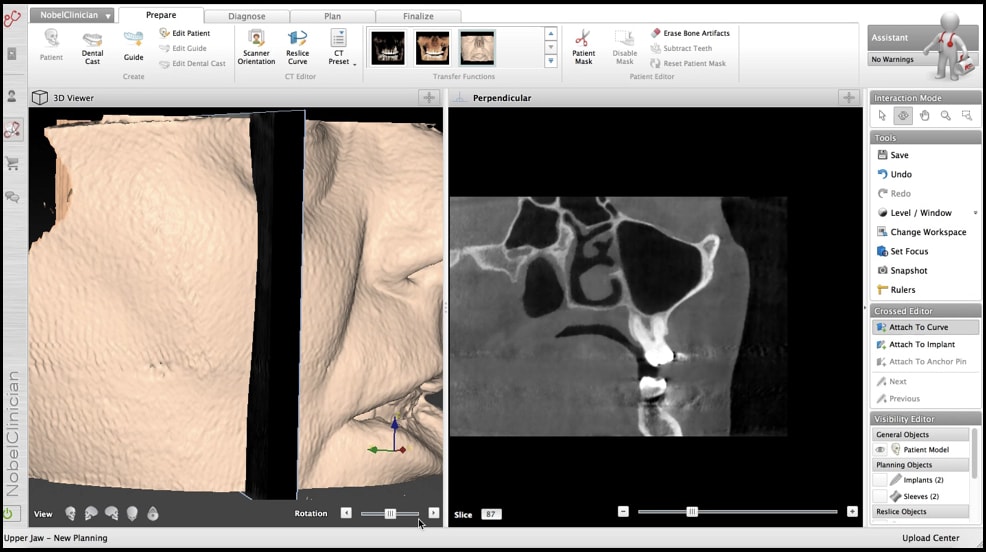Viewport: 986px width, 552px height.
Task: Switch to the Diagnose tab
Action: 246,16
